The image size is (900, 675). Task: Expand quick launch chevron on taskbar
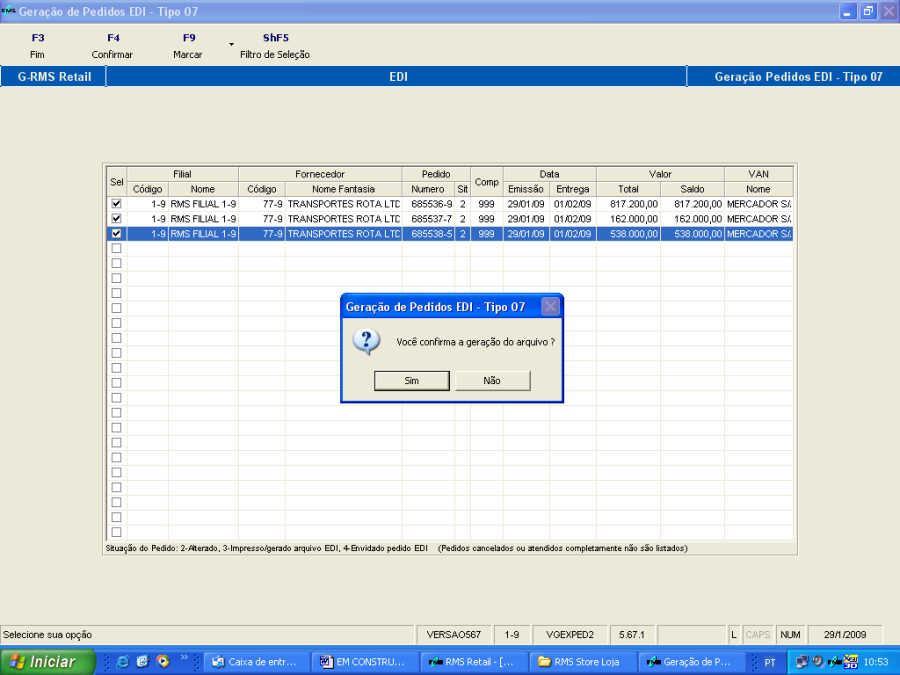[184, 658]
